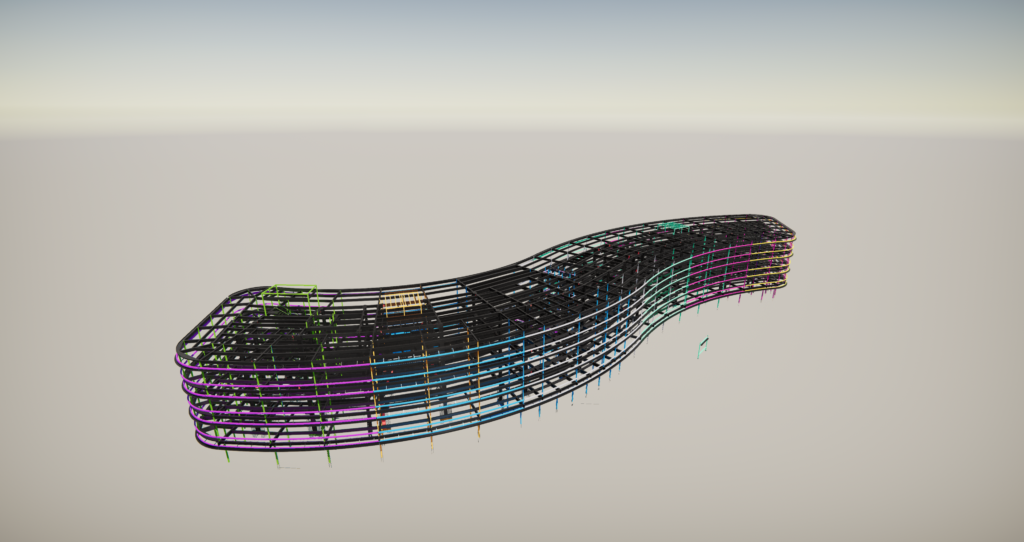Pick the detached teal frame beside the building
The width and height of the screenshot is (1024, 542).
pyautogui.click(x=703, y=347)
